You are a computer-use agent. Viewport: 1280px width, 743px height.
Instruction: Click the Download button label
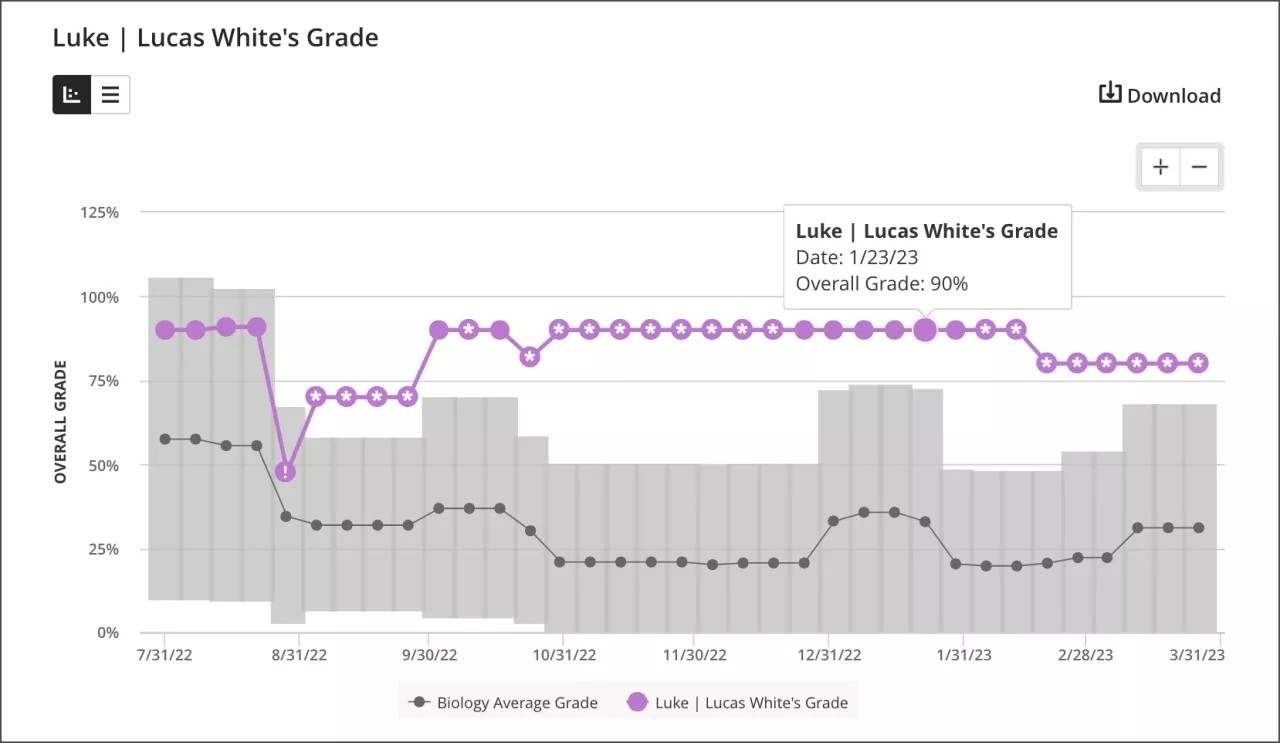coord(1174,95)
